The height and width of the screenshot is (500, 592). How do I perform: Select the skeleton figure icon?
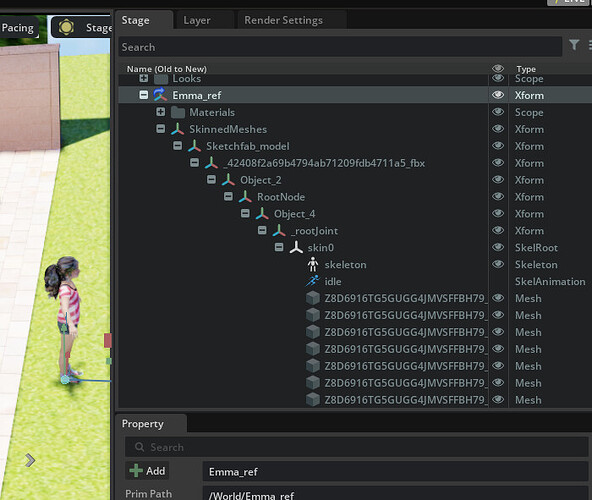[x=313, y=264]
